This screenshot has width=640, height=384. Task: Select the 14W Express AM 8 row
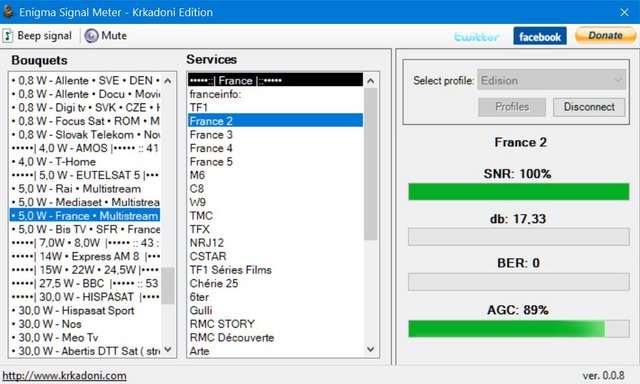pos(85,256)
